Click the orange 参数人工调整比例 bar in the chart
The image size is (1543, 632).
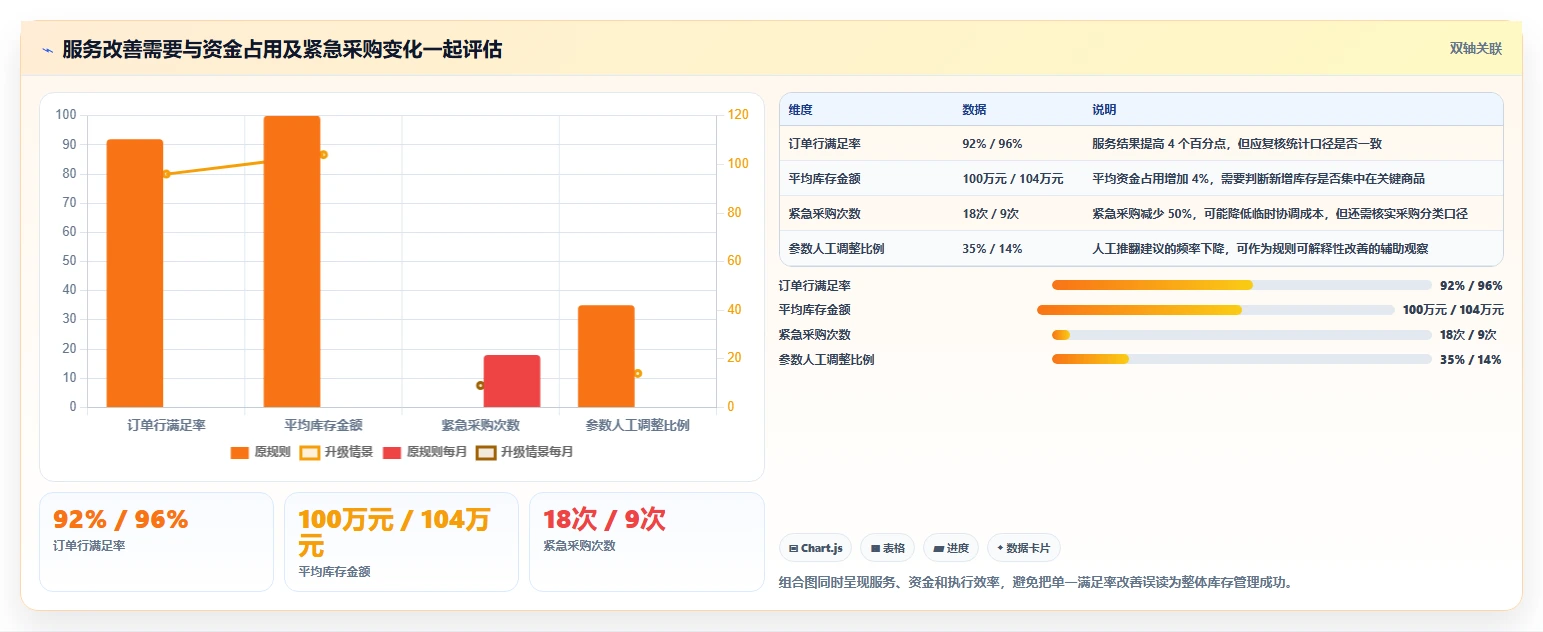point(606,356)
